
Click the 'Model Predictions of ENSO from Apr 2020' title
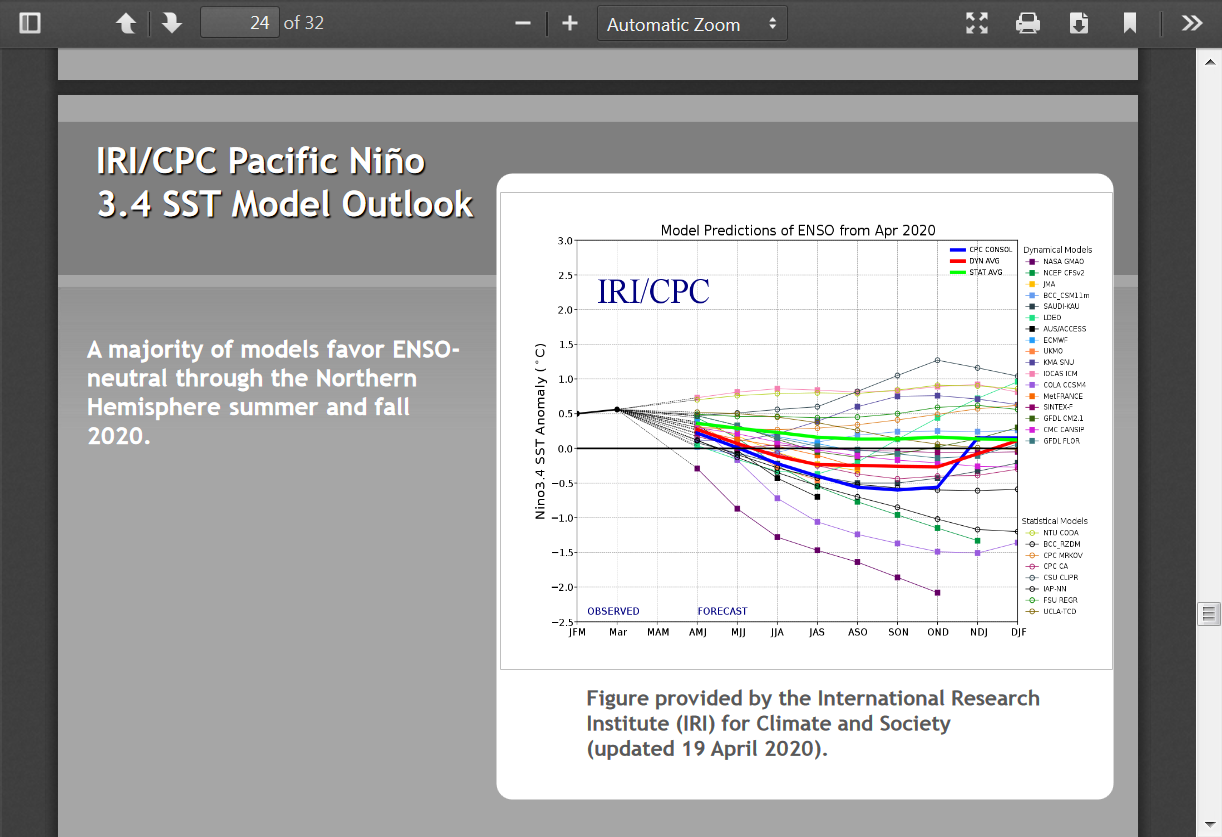798,230
